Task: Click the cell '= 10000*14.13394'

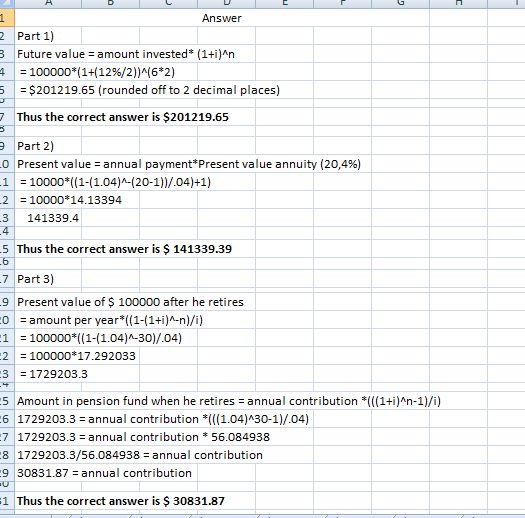Action: [71, 200]
